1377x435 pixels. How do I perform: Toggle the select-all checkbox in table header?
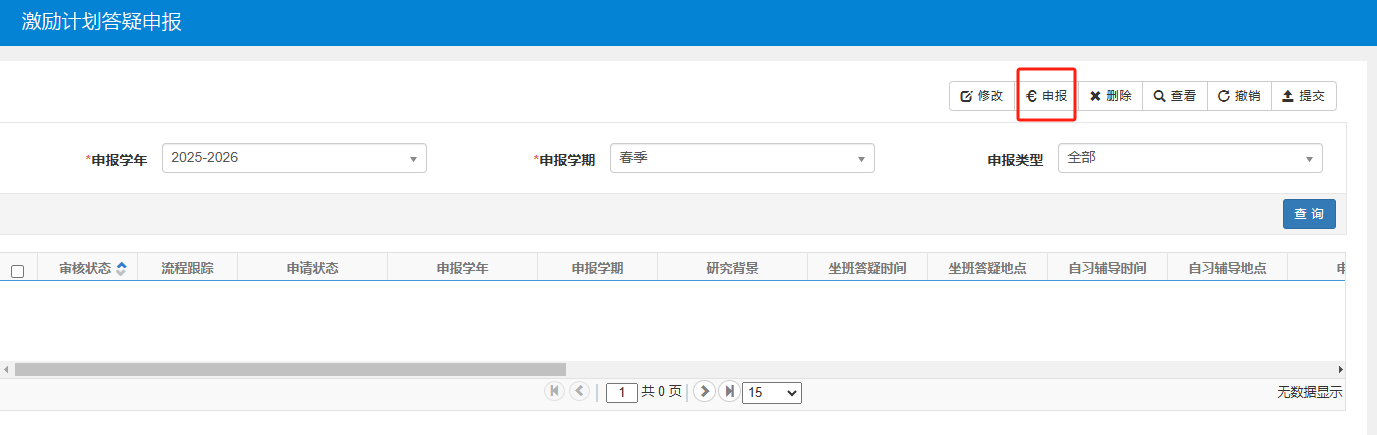[17, 271]
